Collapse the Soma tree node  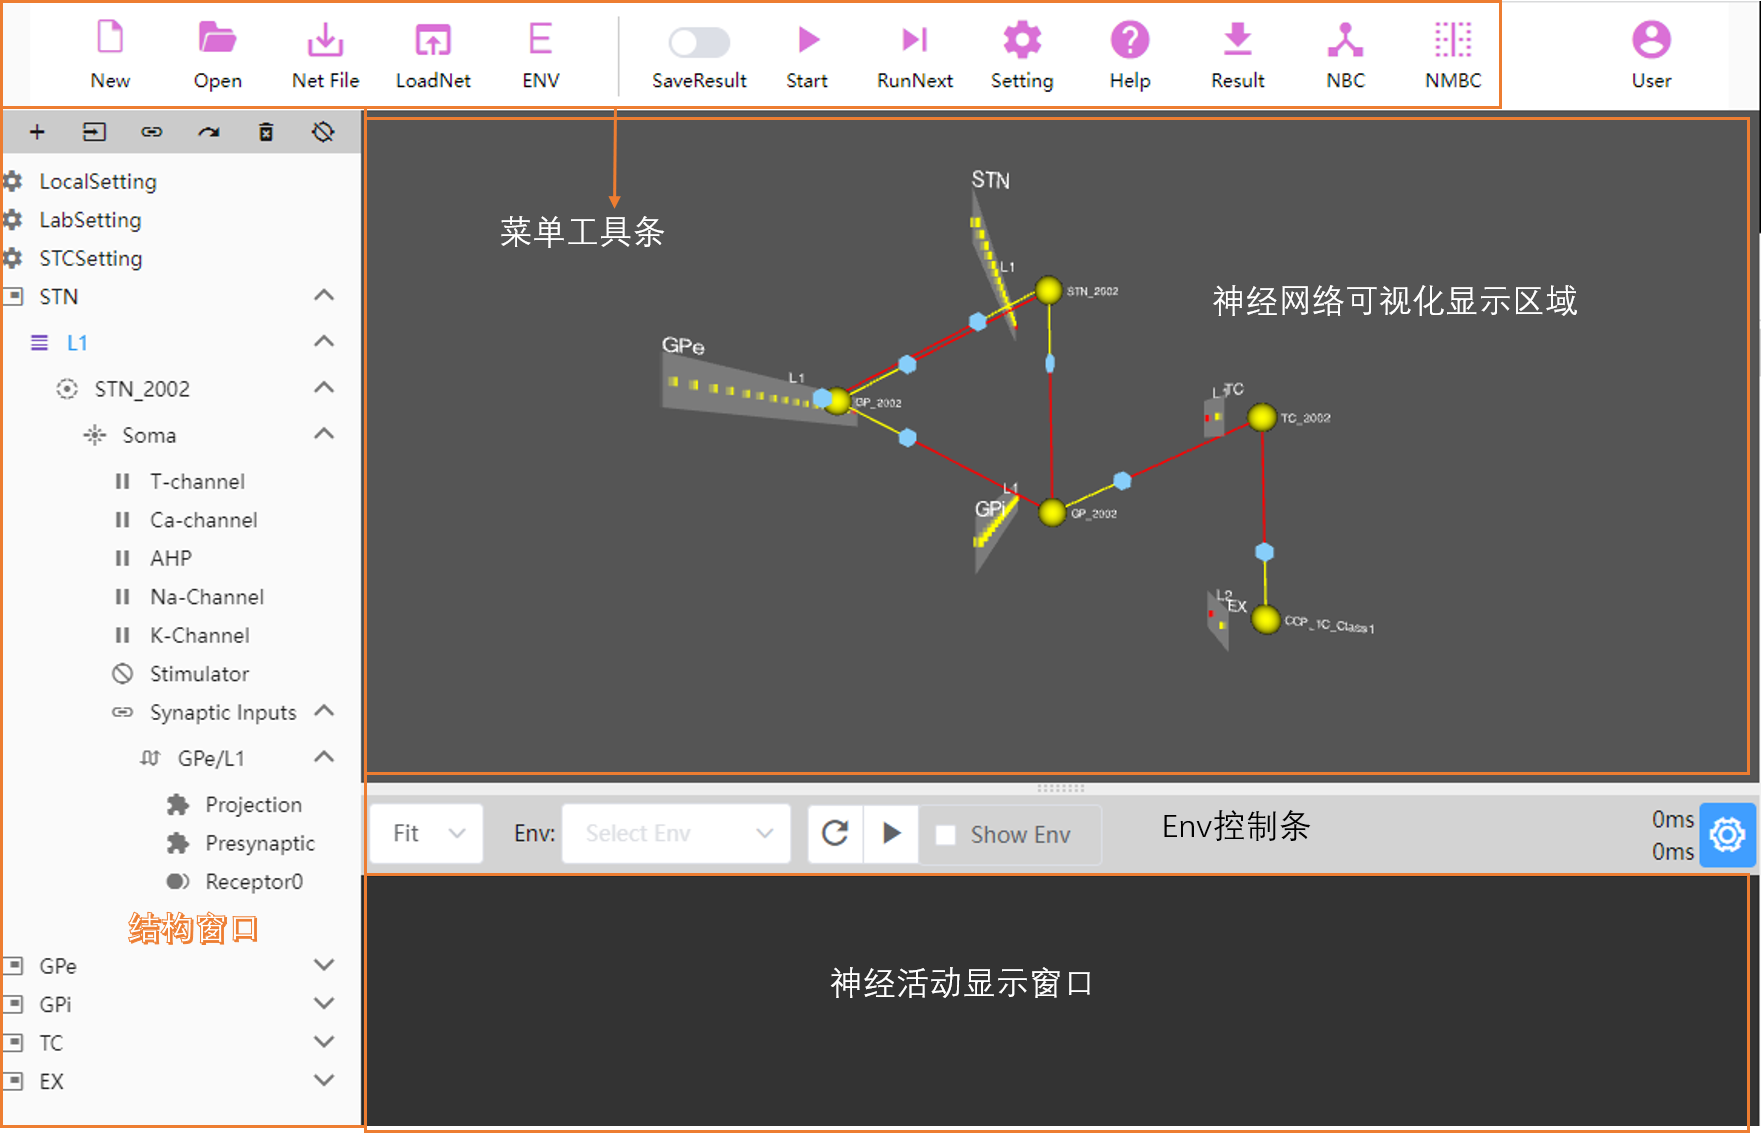point(323,434)
